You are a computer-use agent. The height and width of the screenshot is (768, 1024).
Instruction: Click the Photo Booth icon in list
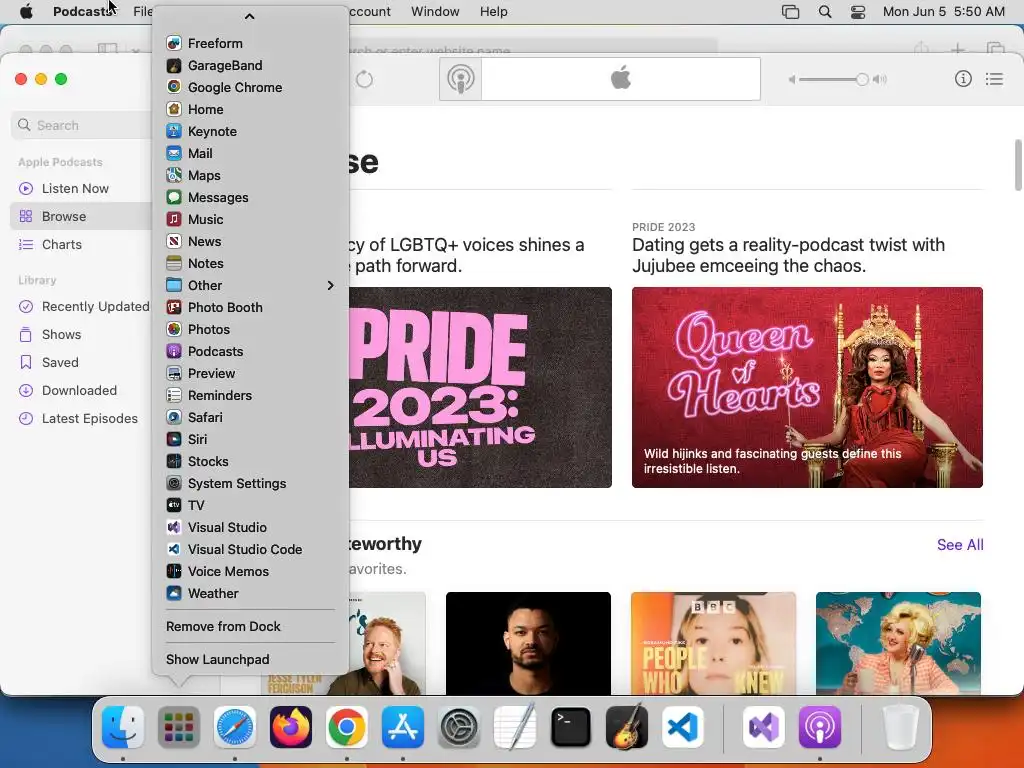(x=174, y=307)
